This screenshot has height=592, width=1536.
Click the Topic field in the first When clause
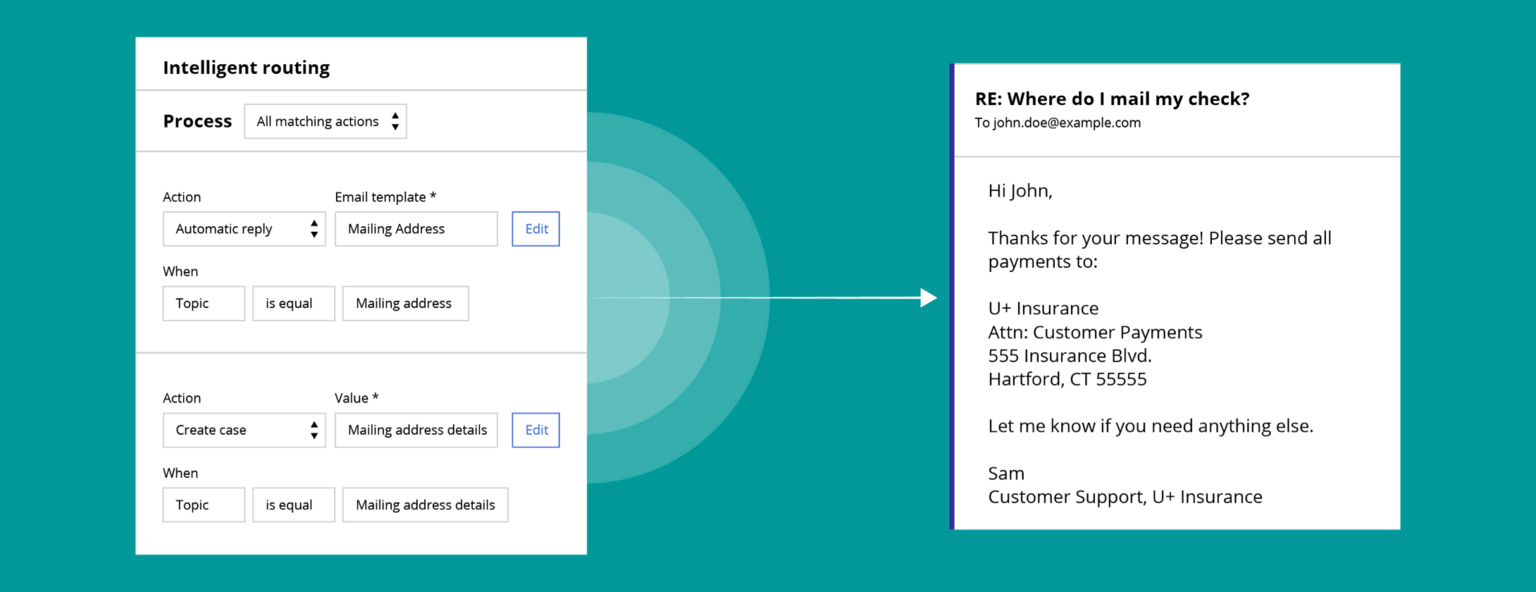[x=203, y=303]
